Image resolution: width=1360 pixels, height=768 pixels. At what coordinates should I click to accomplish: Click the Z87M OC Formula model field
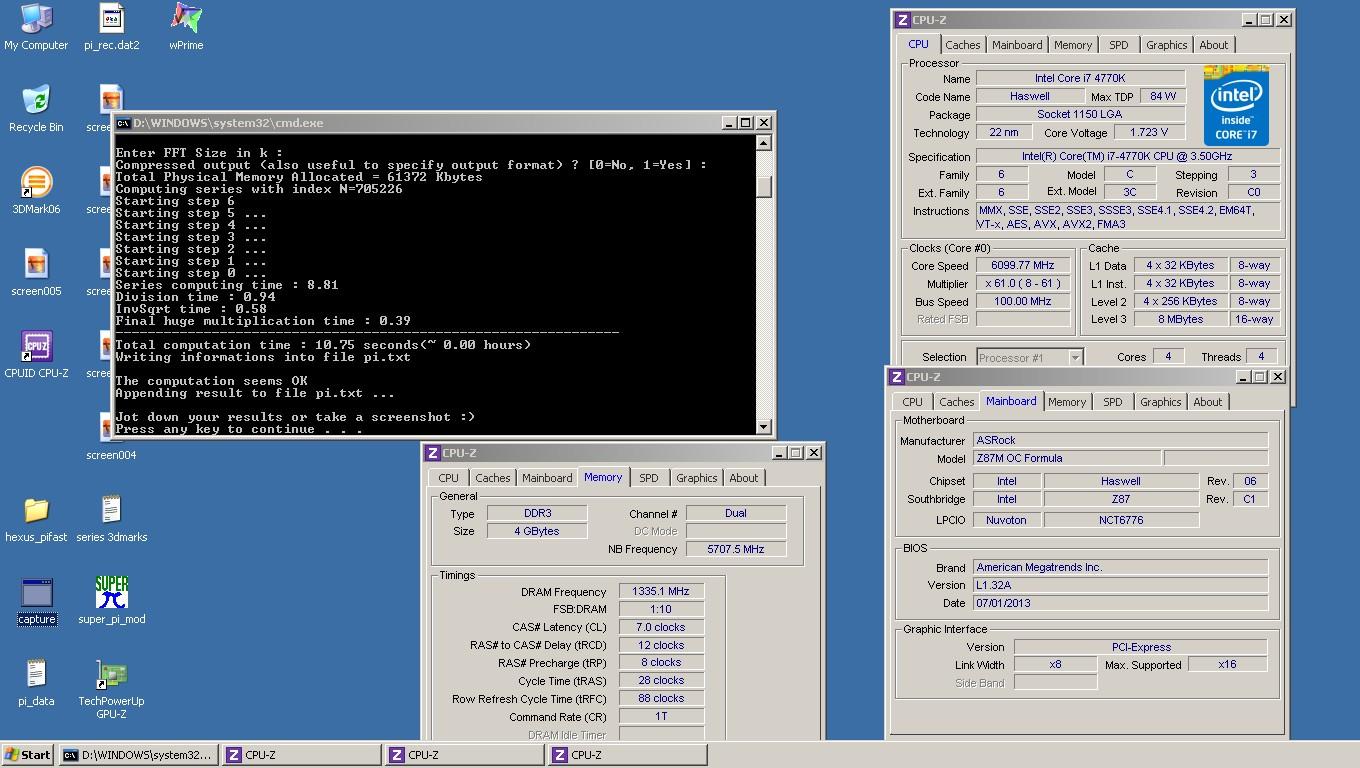[1067, 458]
